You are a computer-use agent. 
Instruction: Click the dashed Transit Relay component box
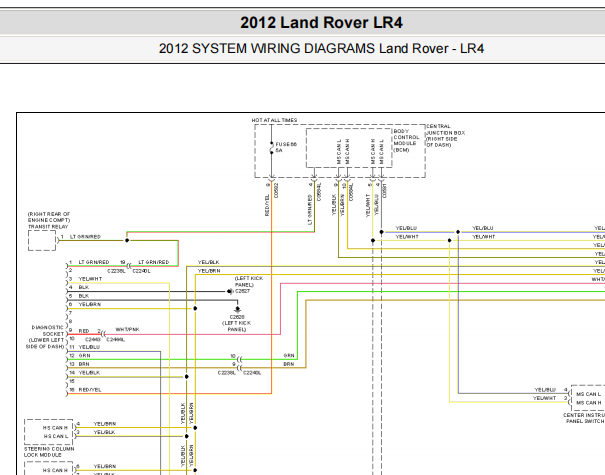pyautogui.click(x=42, y=240)
